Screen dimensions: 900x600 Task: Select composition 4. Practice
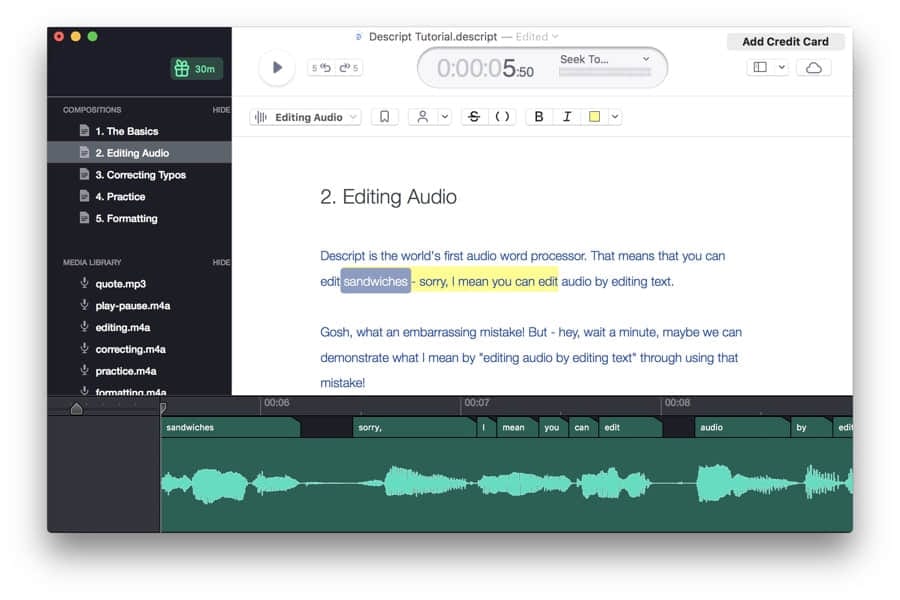(139, 196)
